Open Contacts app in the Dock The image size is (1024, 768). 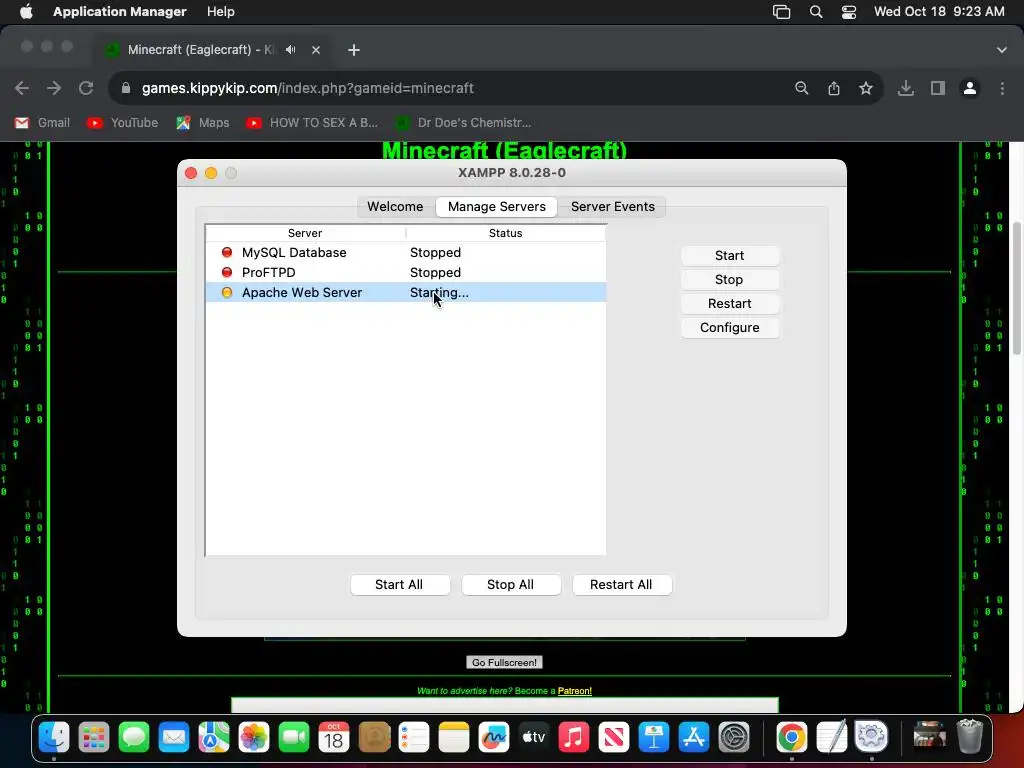click(x=374, y=737)
